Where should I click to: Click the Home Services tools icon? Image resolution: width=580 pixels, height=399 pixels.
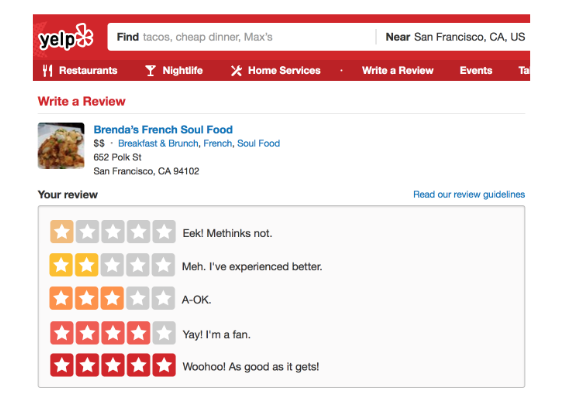tap(236, 70)
